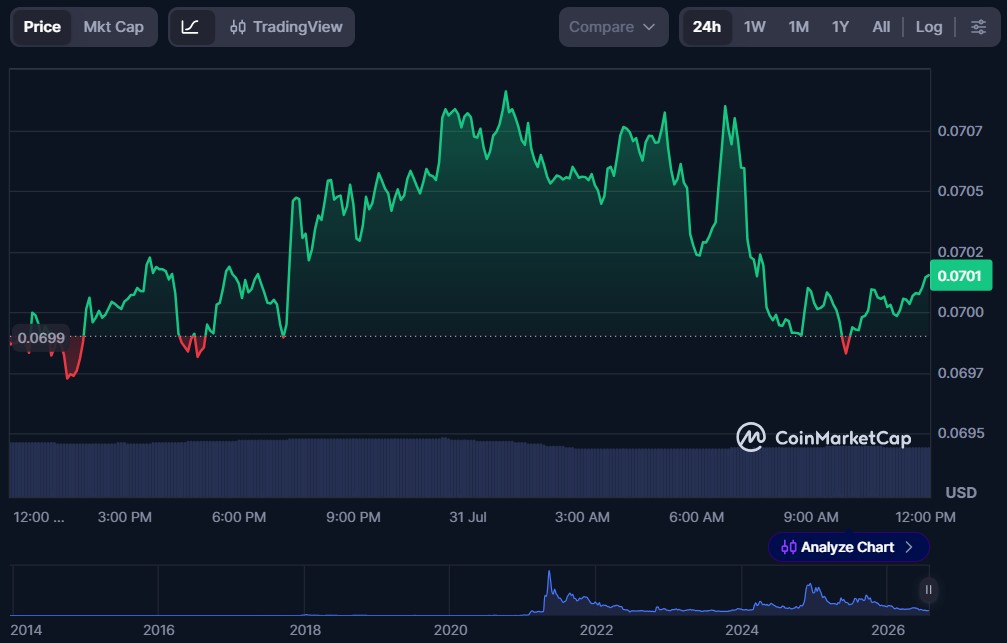Image resolution: width=1007 pixels, height=643 pixels.
Task: Click the current price label 0.0701
Action: [x=961, y=276]
